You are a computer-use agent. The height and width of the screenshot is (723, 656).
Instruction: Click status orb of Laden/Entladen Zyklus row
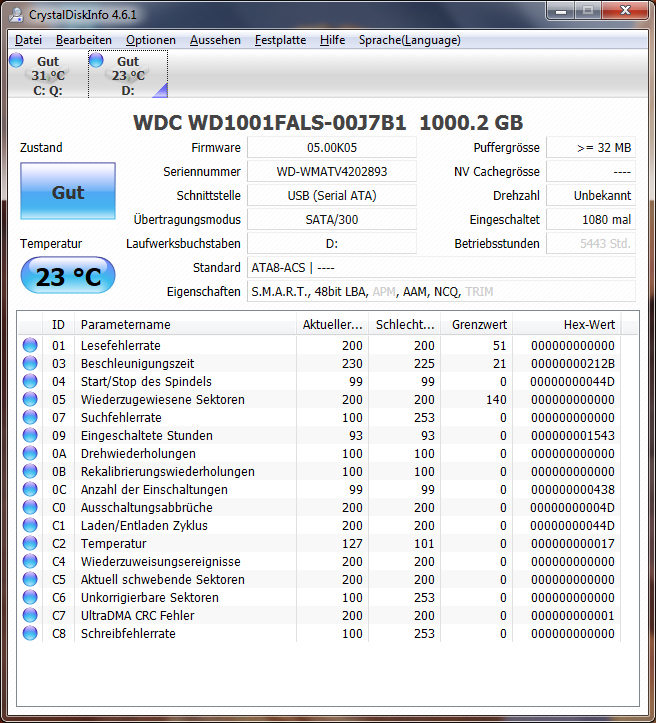click(x=30, y=525)
